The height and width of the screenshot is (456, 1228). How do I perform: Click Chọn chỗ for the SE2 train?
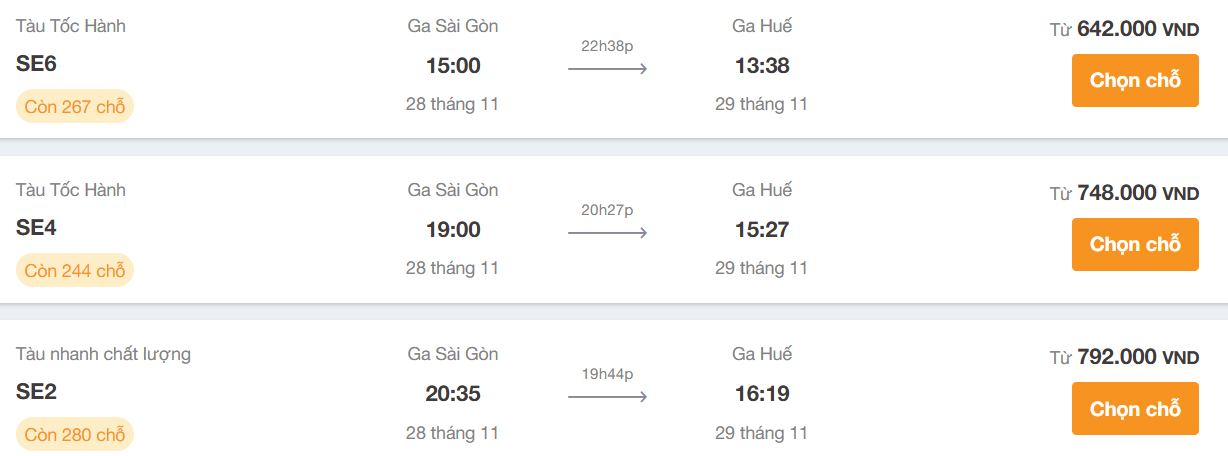point(1135,408)
